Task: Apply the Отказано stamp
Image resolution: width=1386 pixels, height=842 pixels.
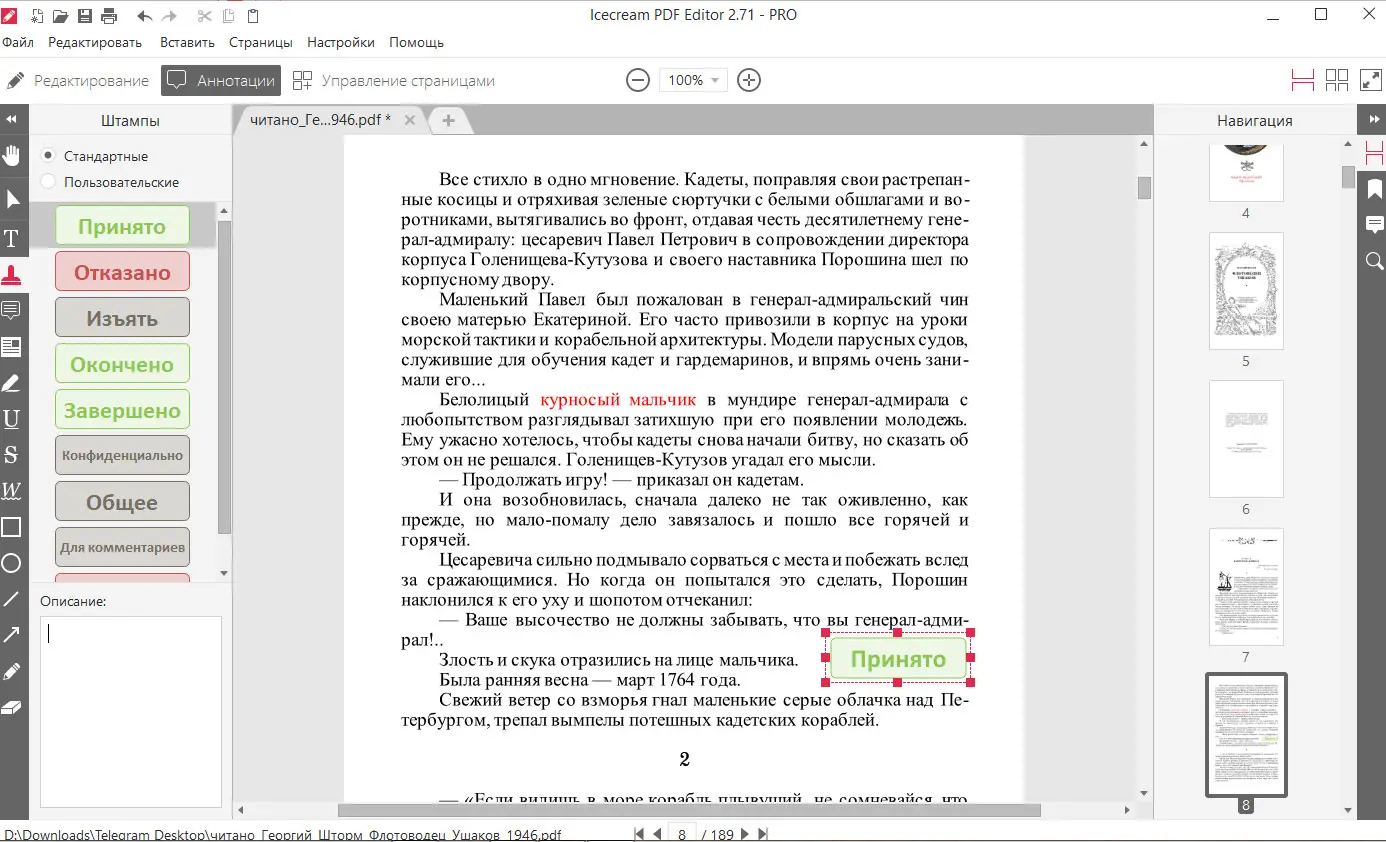Action: [121, 272]
